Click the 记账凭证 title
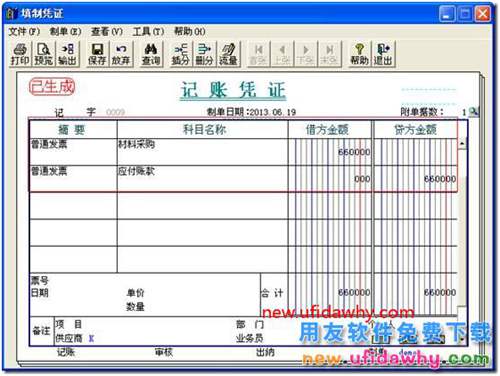The image size is (500, 376). tap(233, 90)
